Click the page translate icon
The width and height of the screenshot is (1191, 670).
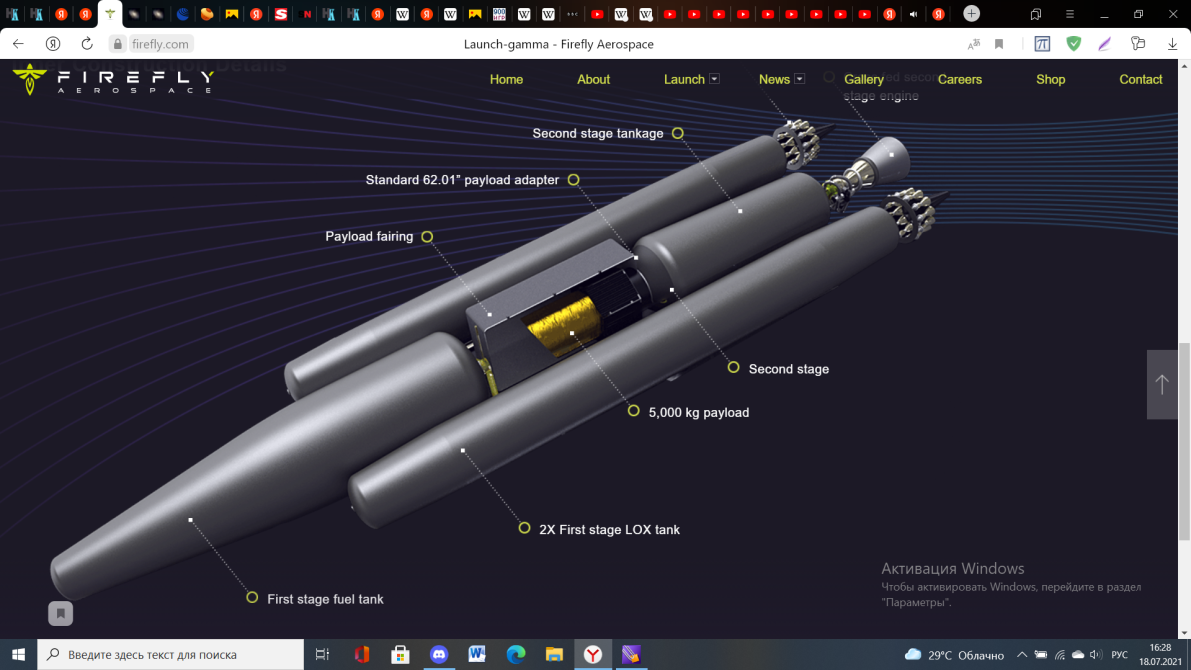point(973,44)
